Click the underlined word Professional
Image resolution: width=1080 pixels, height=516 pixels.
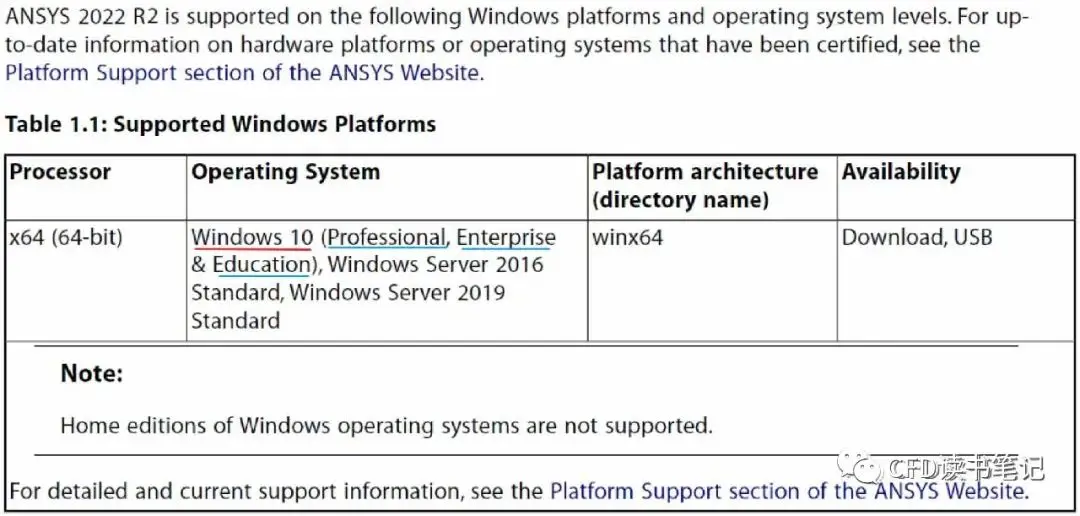tap(386, 238)
